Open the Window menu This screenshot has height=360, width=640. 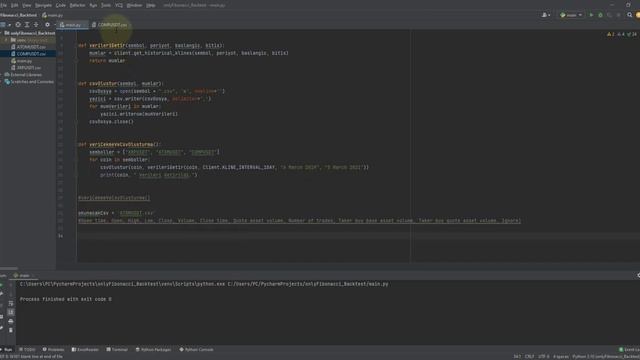[134, 5]
